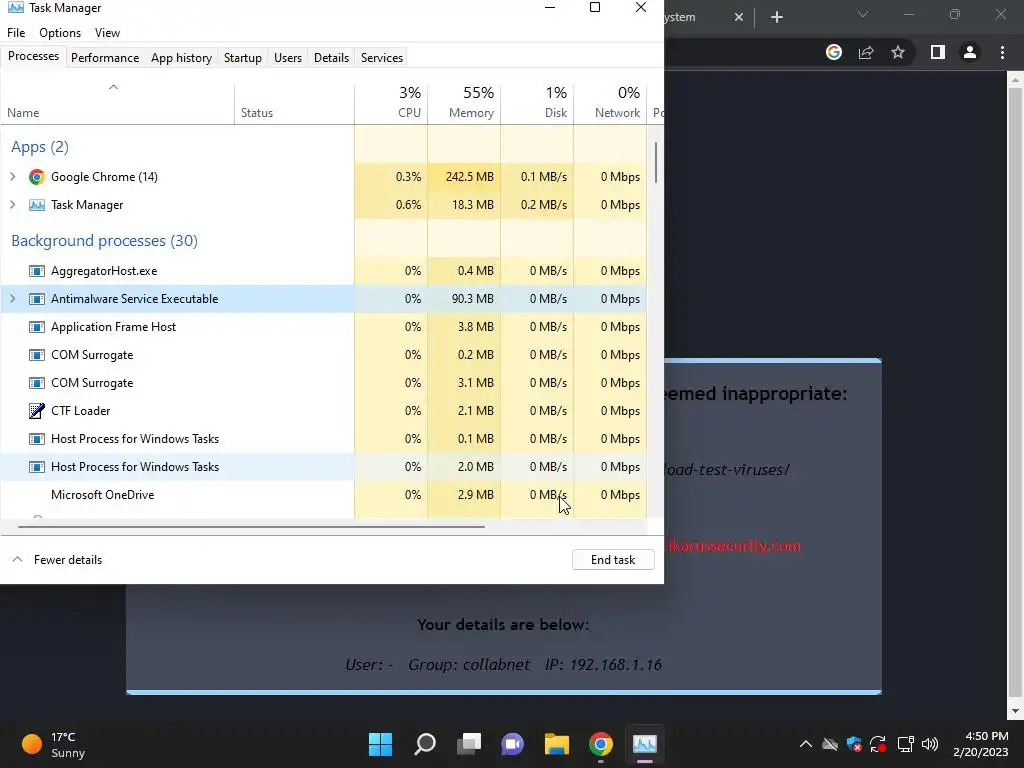
Task: Switch to the Startup tab
Action: click(x=242, y=57)
